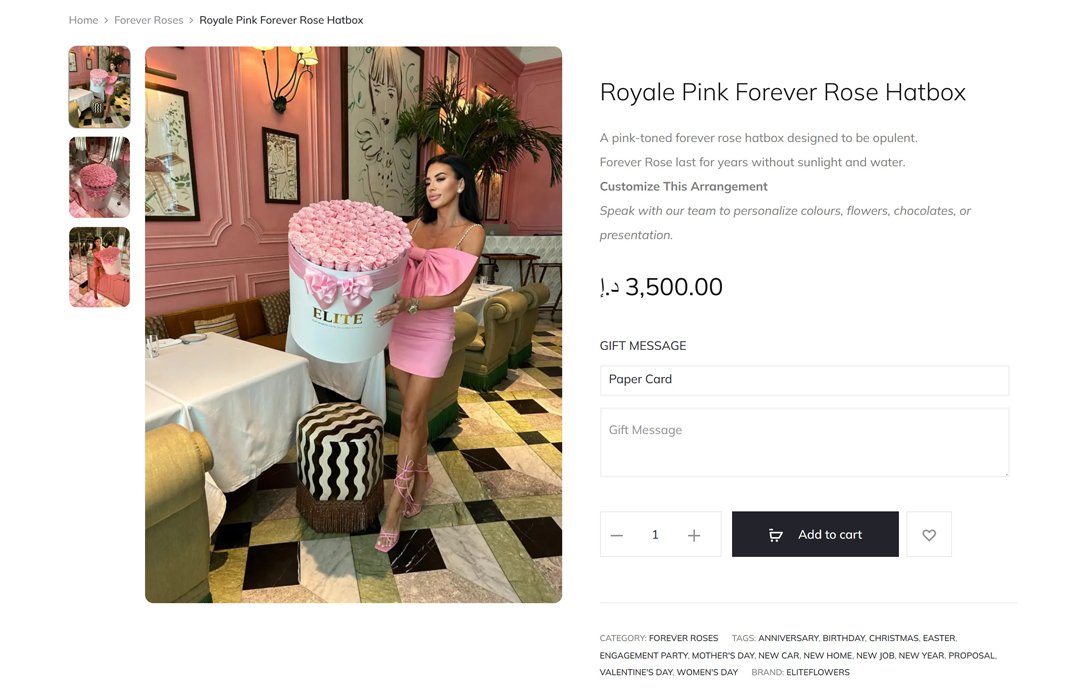Click the quantity number field

pos(655,534)
